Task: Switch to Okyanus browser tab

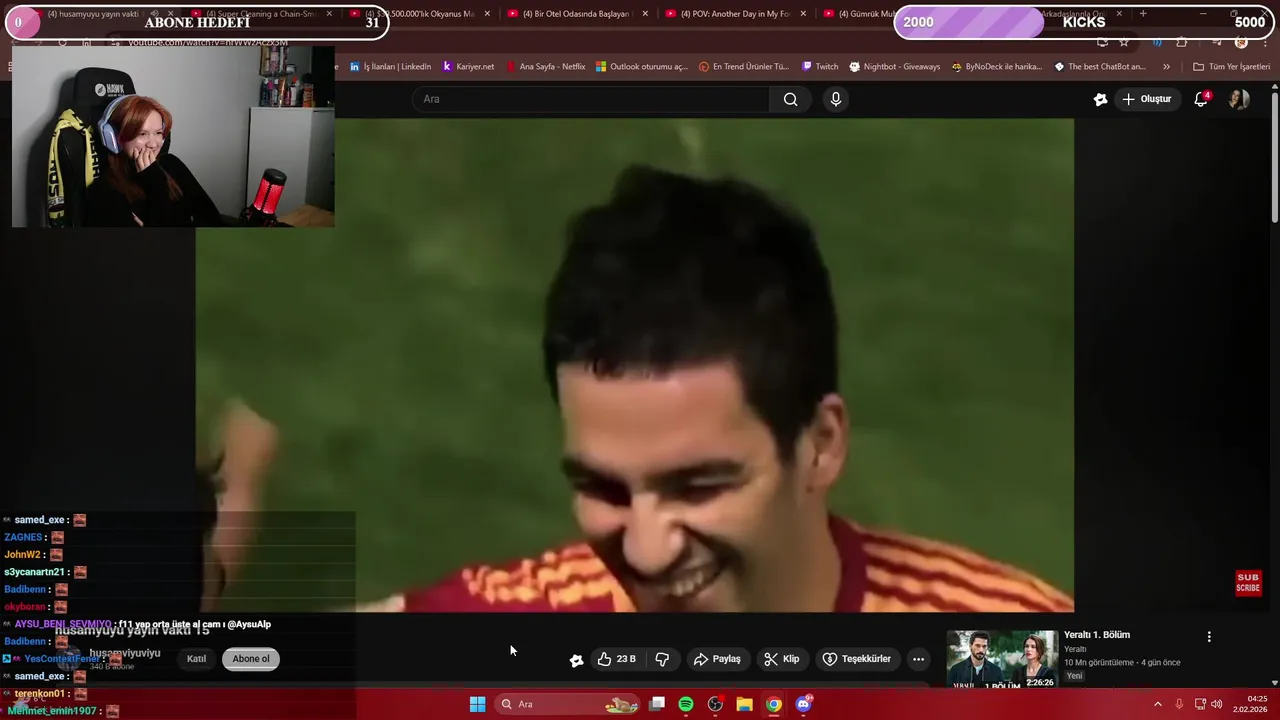Action: coord(420,14)
